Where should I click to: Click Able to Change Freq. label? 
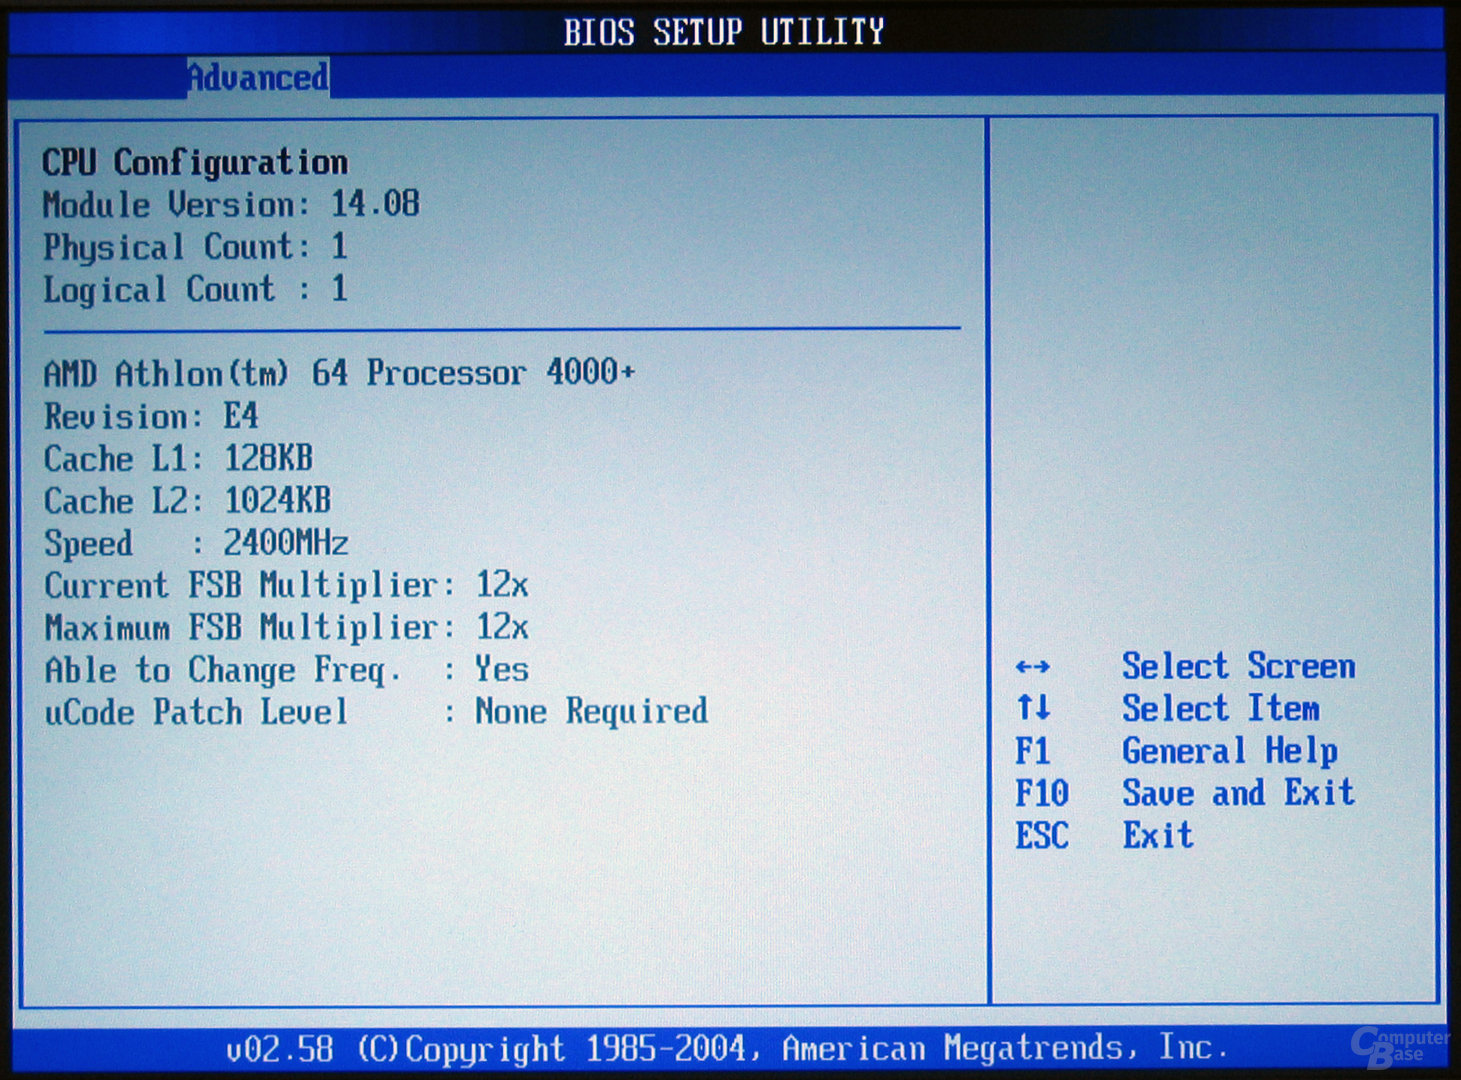tap(223, 671)
